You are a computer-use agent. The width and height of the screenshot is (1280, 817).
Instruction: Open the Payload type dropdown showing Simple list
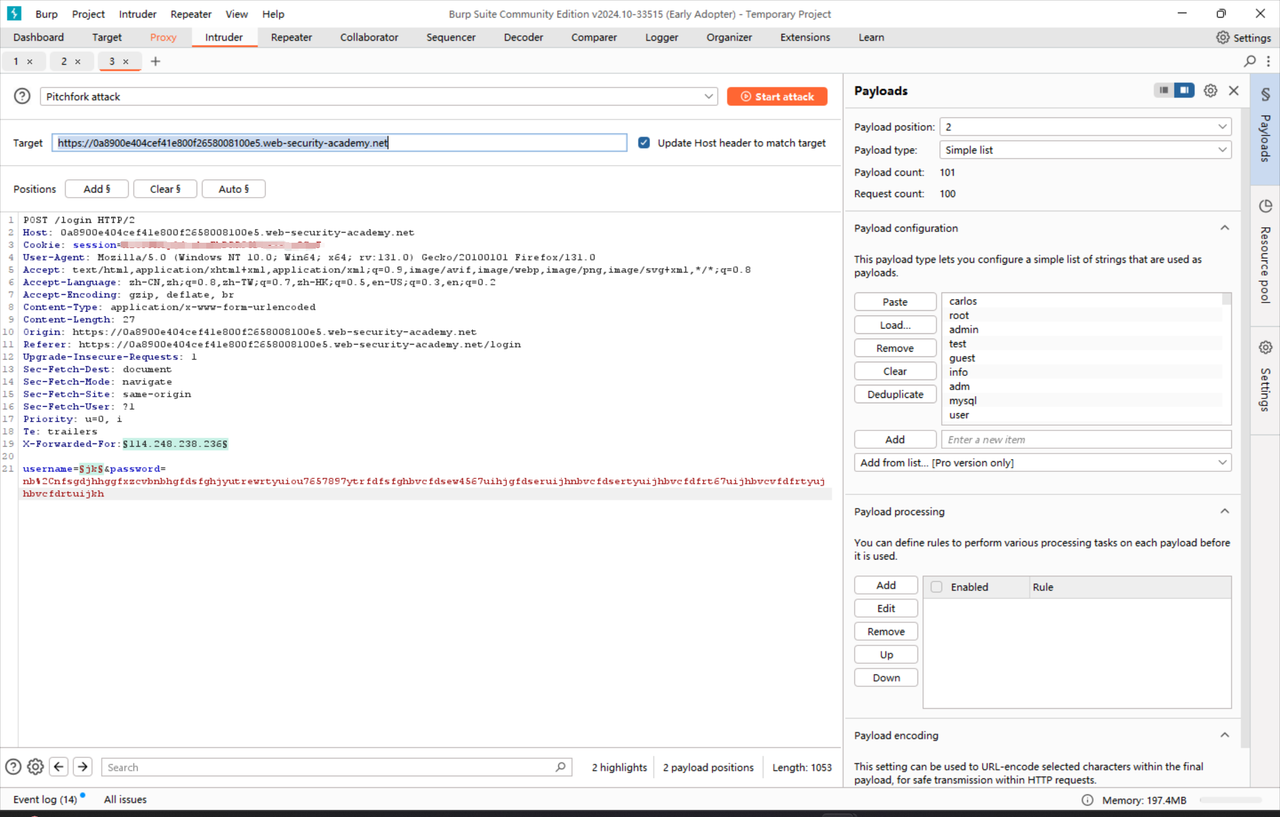click(1084, 149)
